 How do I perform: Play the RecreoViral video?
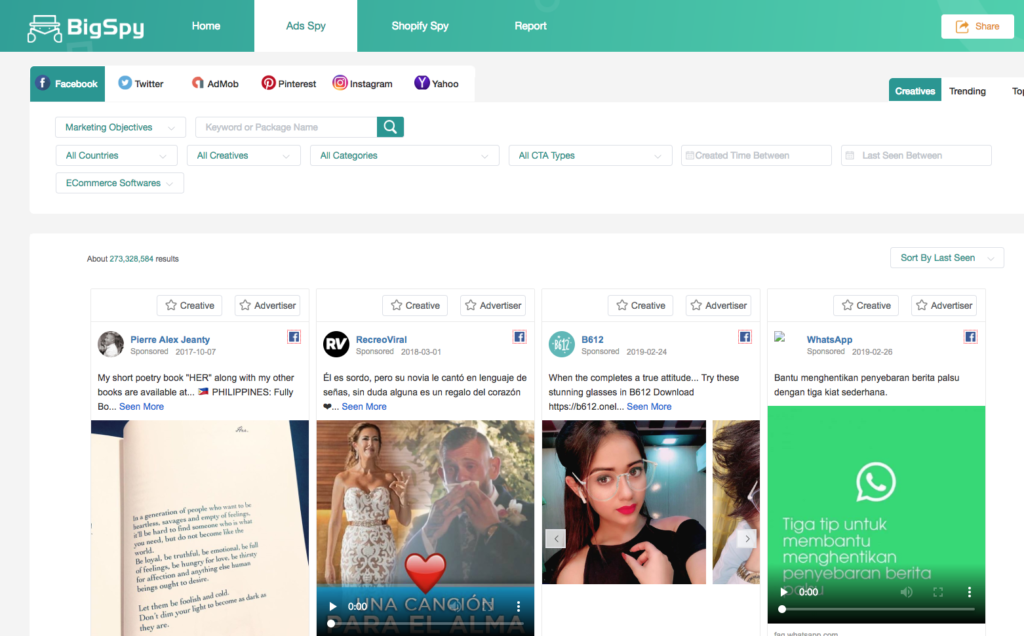pos(332,607)
